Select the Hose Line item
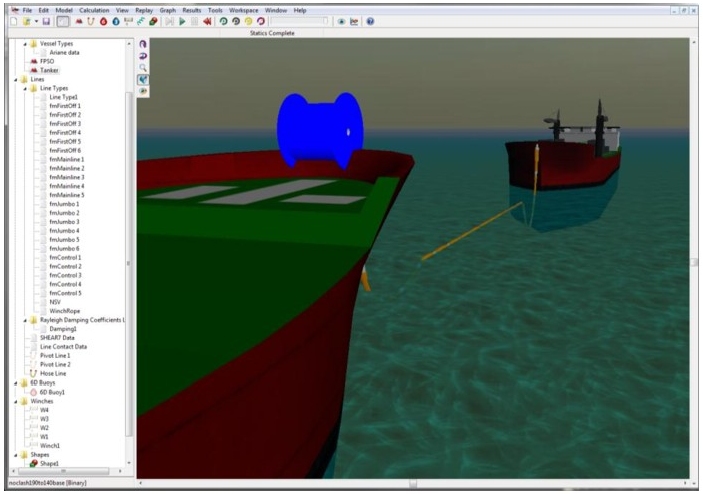703x494 pixels. (53, 373)
